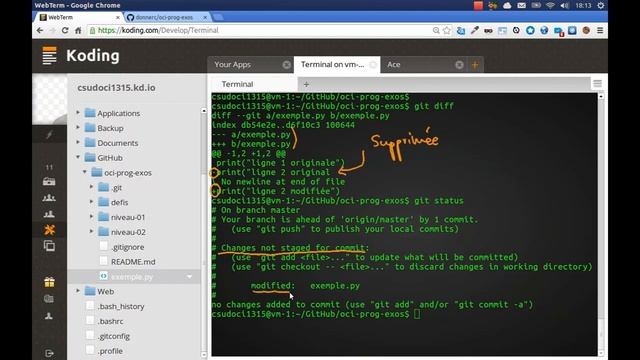Open the volume indicator in system tray
The image size is (640, 360).
(x=564, y=5)
